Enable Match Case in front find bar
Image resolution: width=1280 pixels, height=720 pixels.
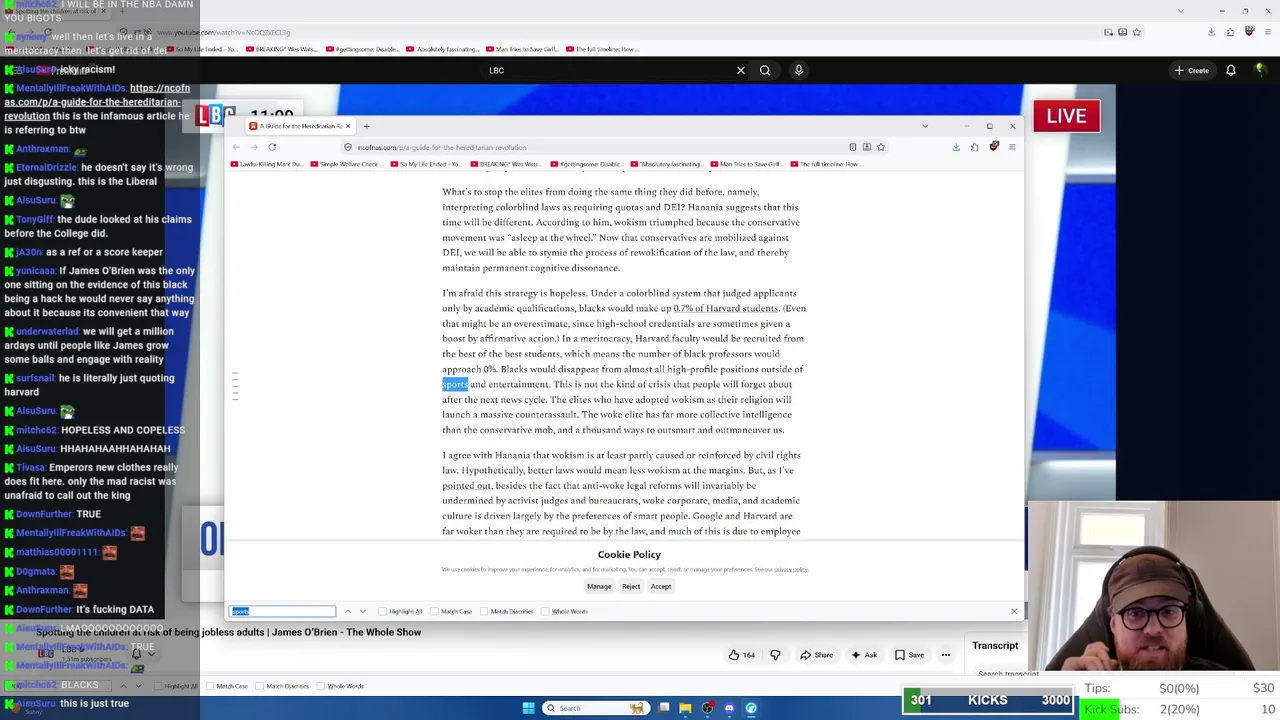(451, 611)
